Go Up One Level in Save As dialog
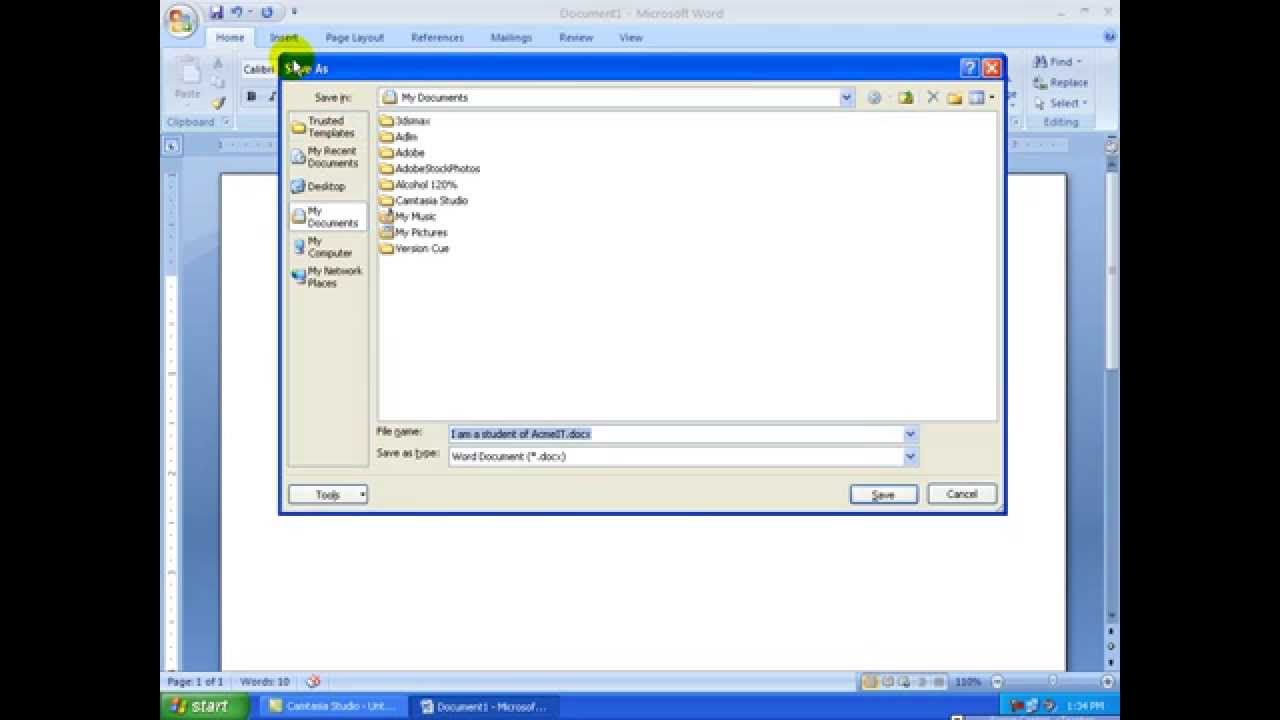 906,97
